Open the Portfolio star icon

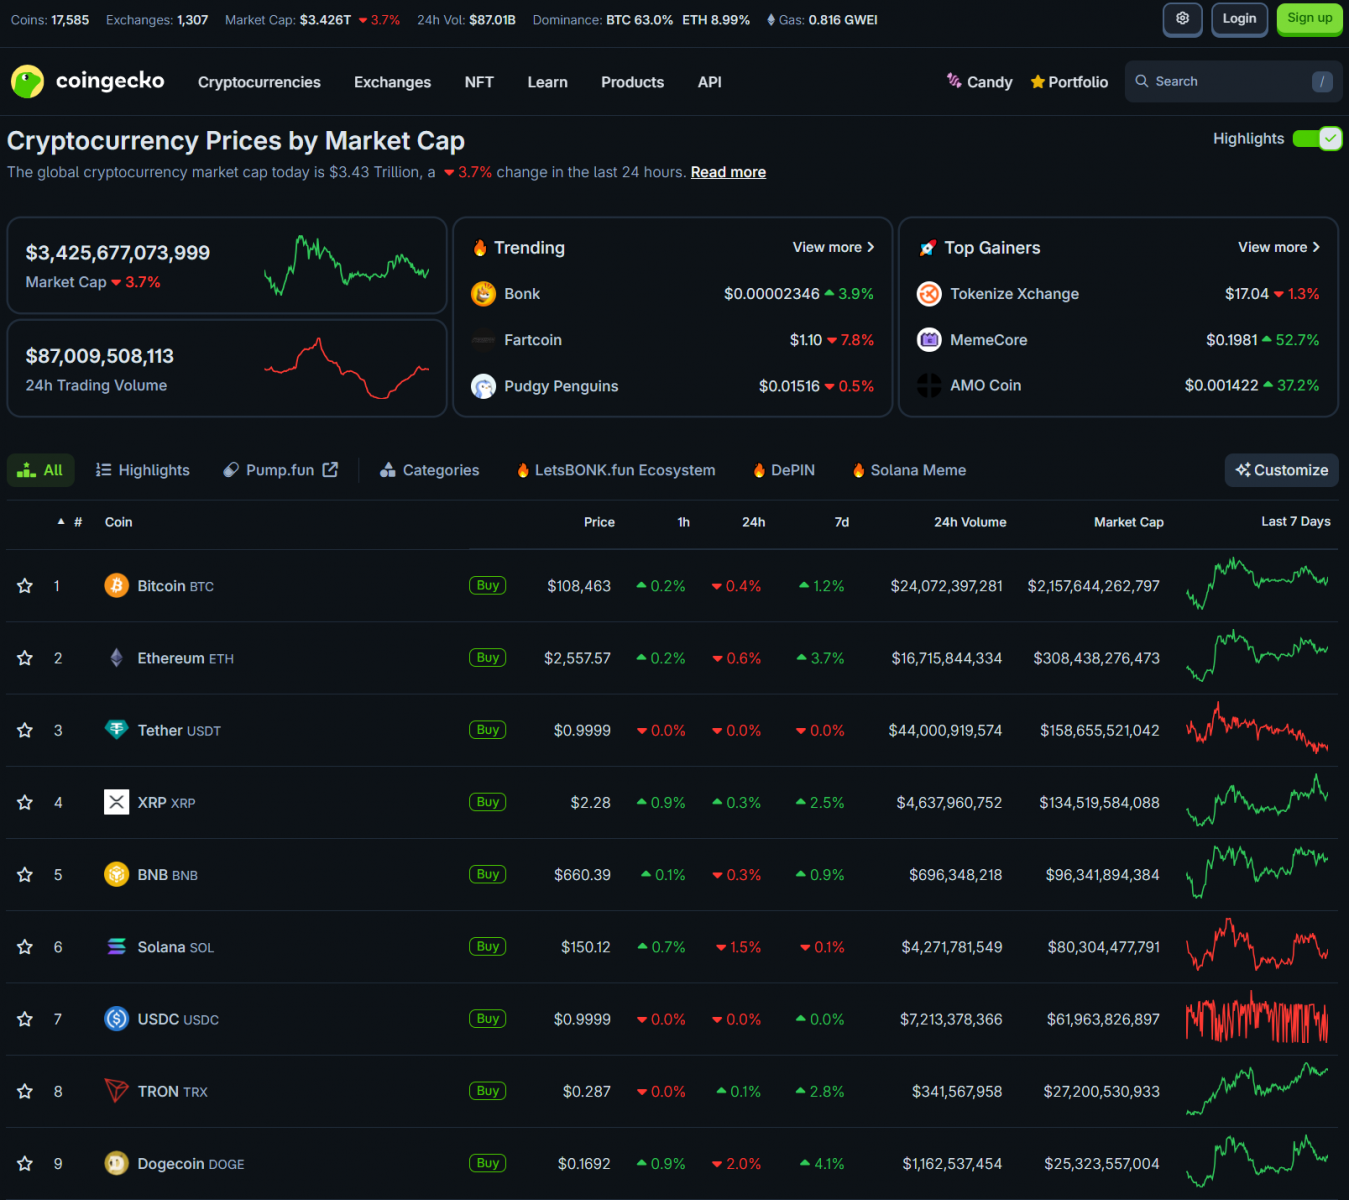pyautogui.click(x=1037, y=81)
